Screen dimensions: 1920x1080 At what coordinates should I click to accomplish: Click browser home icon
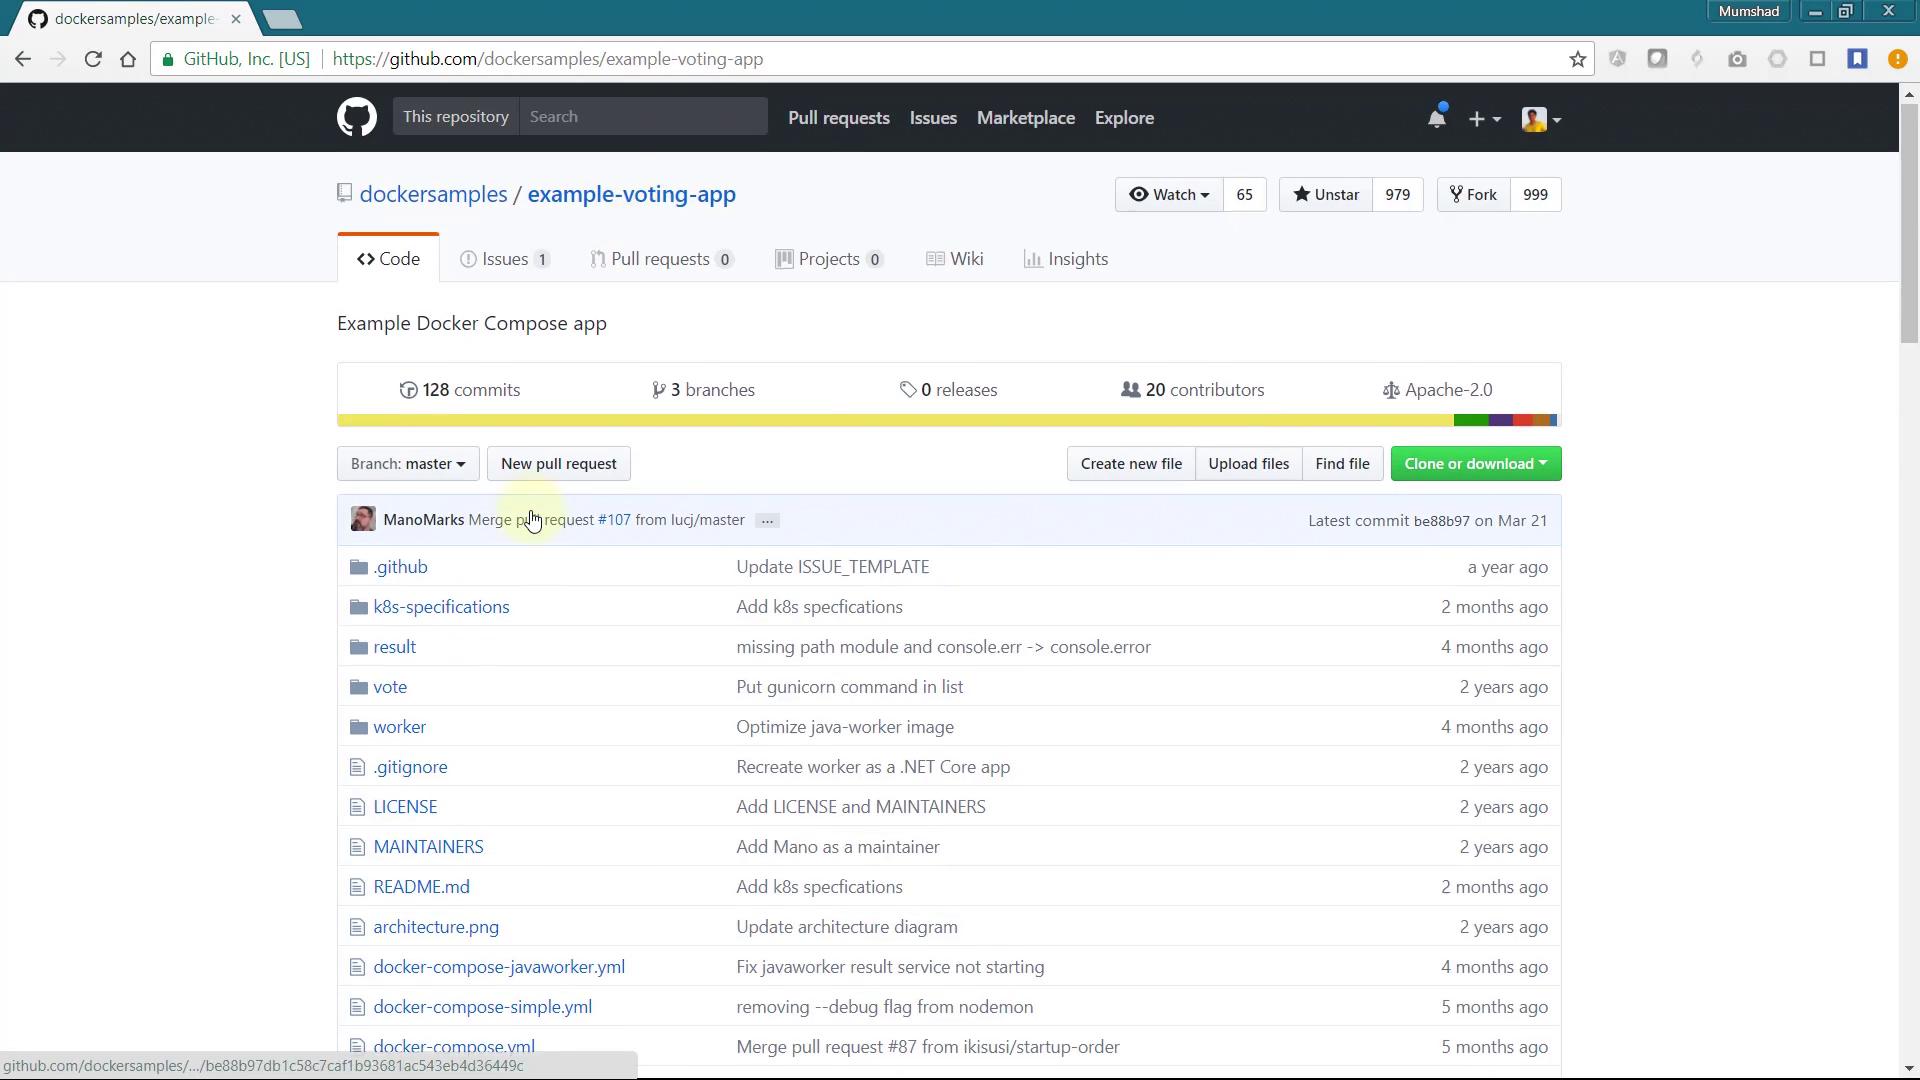tap(128, 59)
